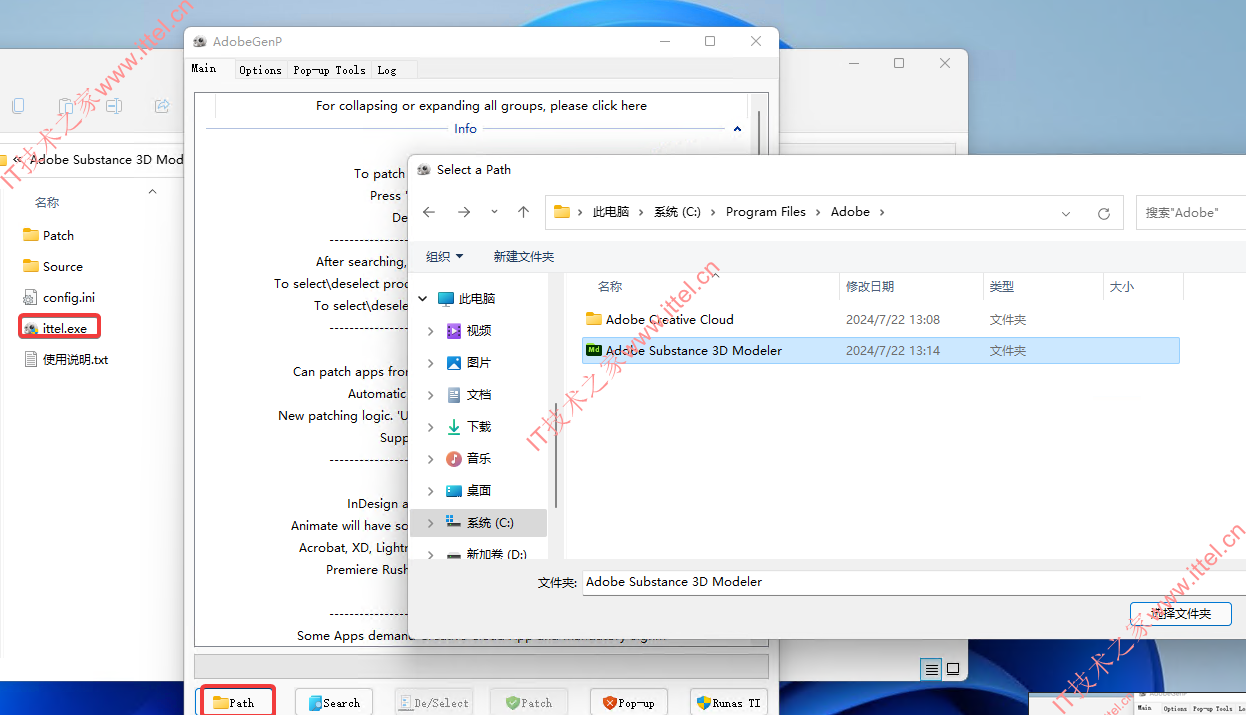1246x715 pixels.
Task: Select the Adobe Substance 3D Modeler folder
Action: (880, 350)
